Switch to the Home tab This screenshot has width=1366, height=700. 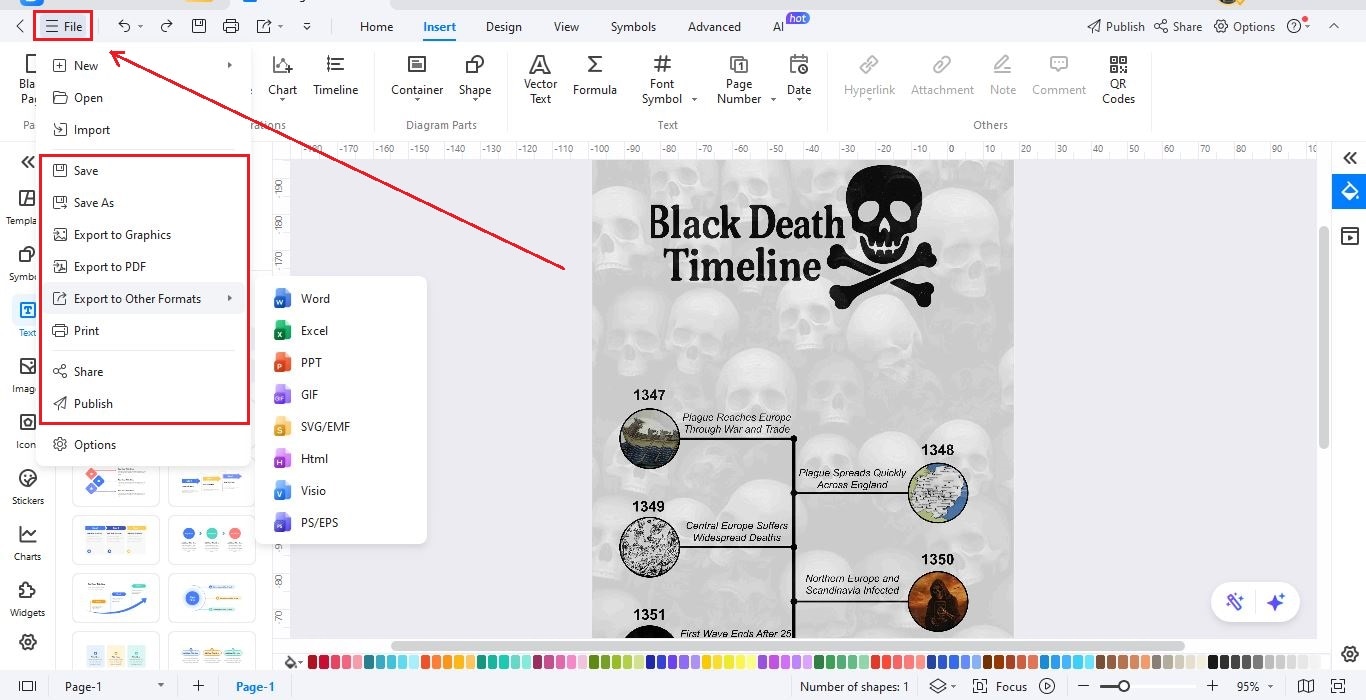[x=376, y=27]
